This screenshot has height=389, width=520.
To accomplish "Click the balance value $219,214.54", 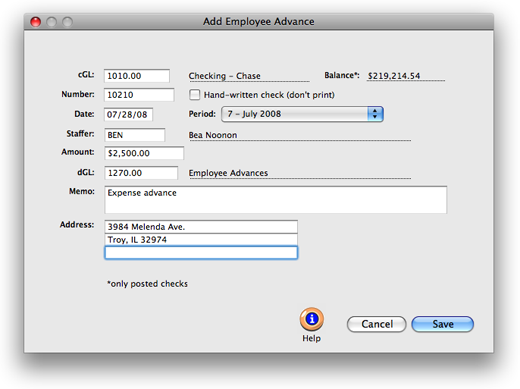I will click(394, 76).
